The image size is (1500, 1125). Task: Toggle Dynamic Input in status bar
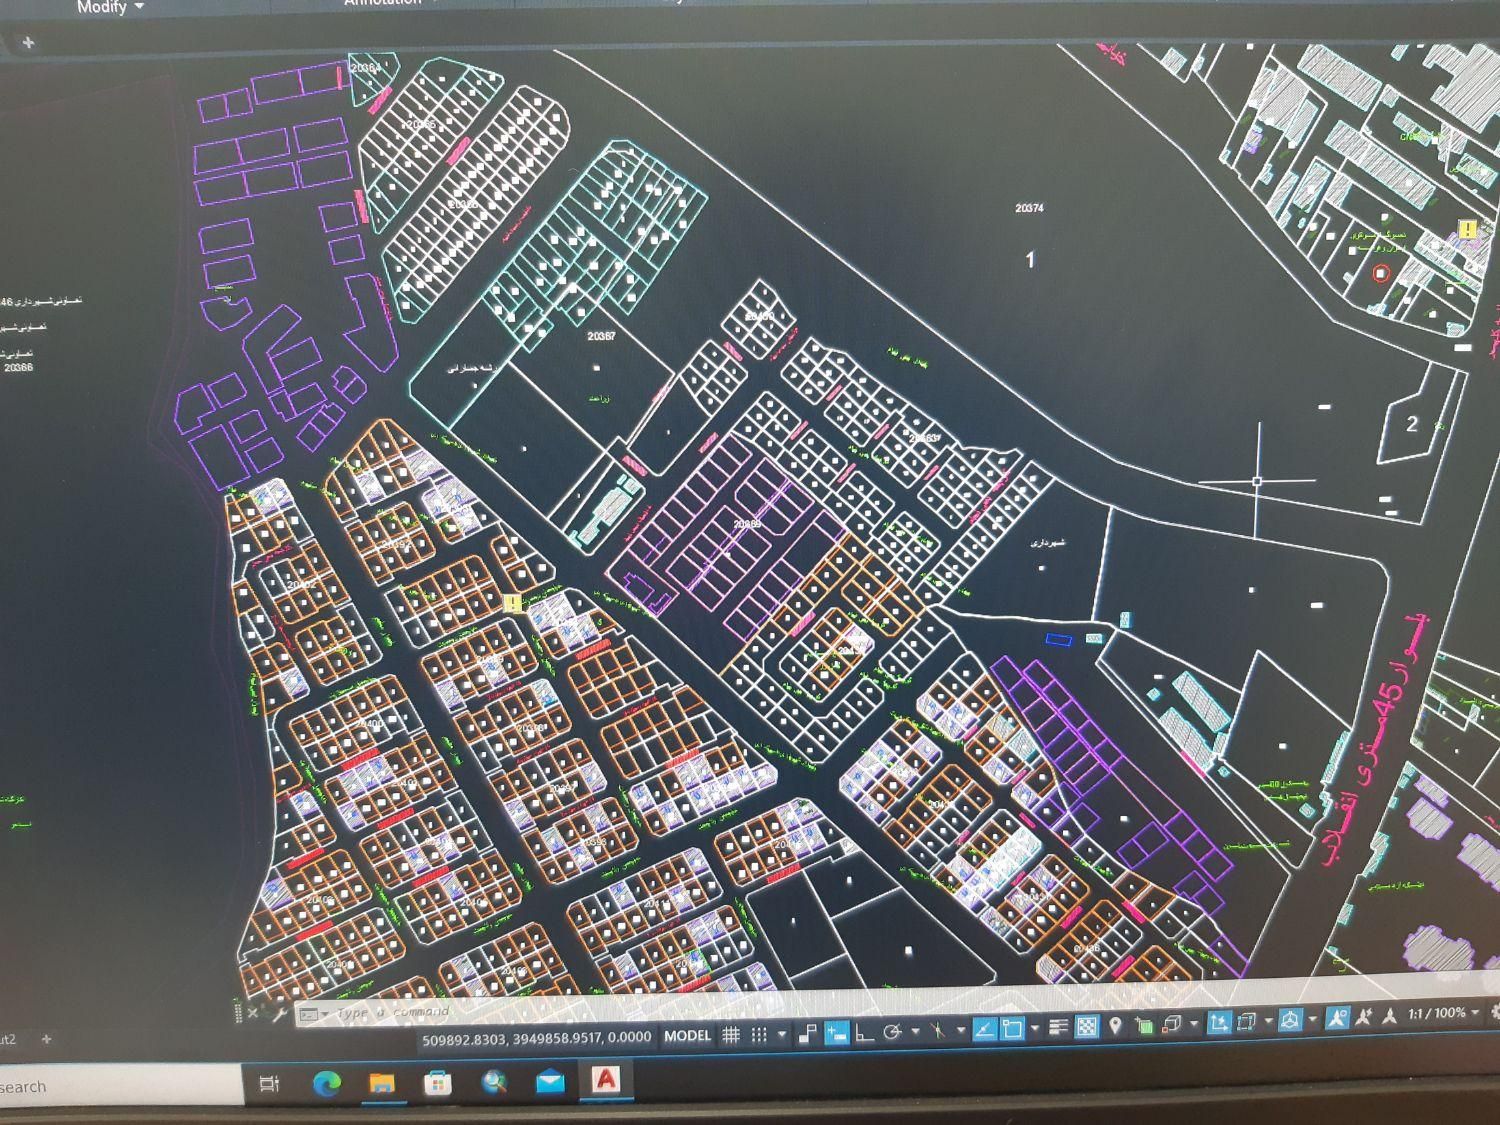point(837,1032)
